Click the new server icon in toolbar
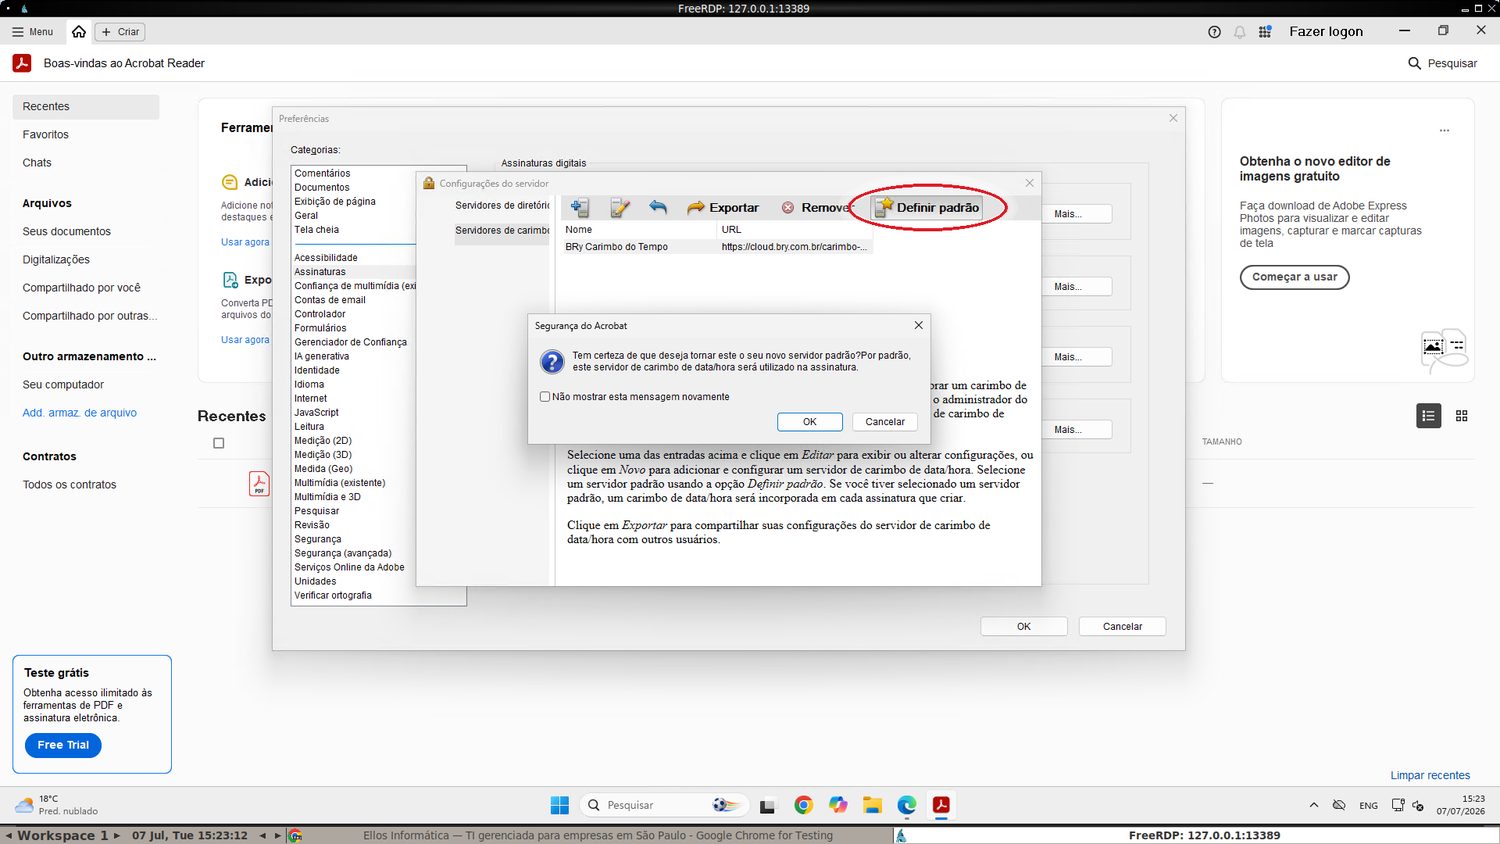Screen dimensions: 1500x844 pos(580,207)
